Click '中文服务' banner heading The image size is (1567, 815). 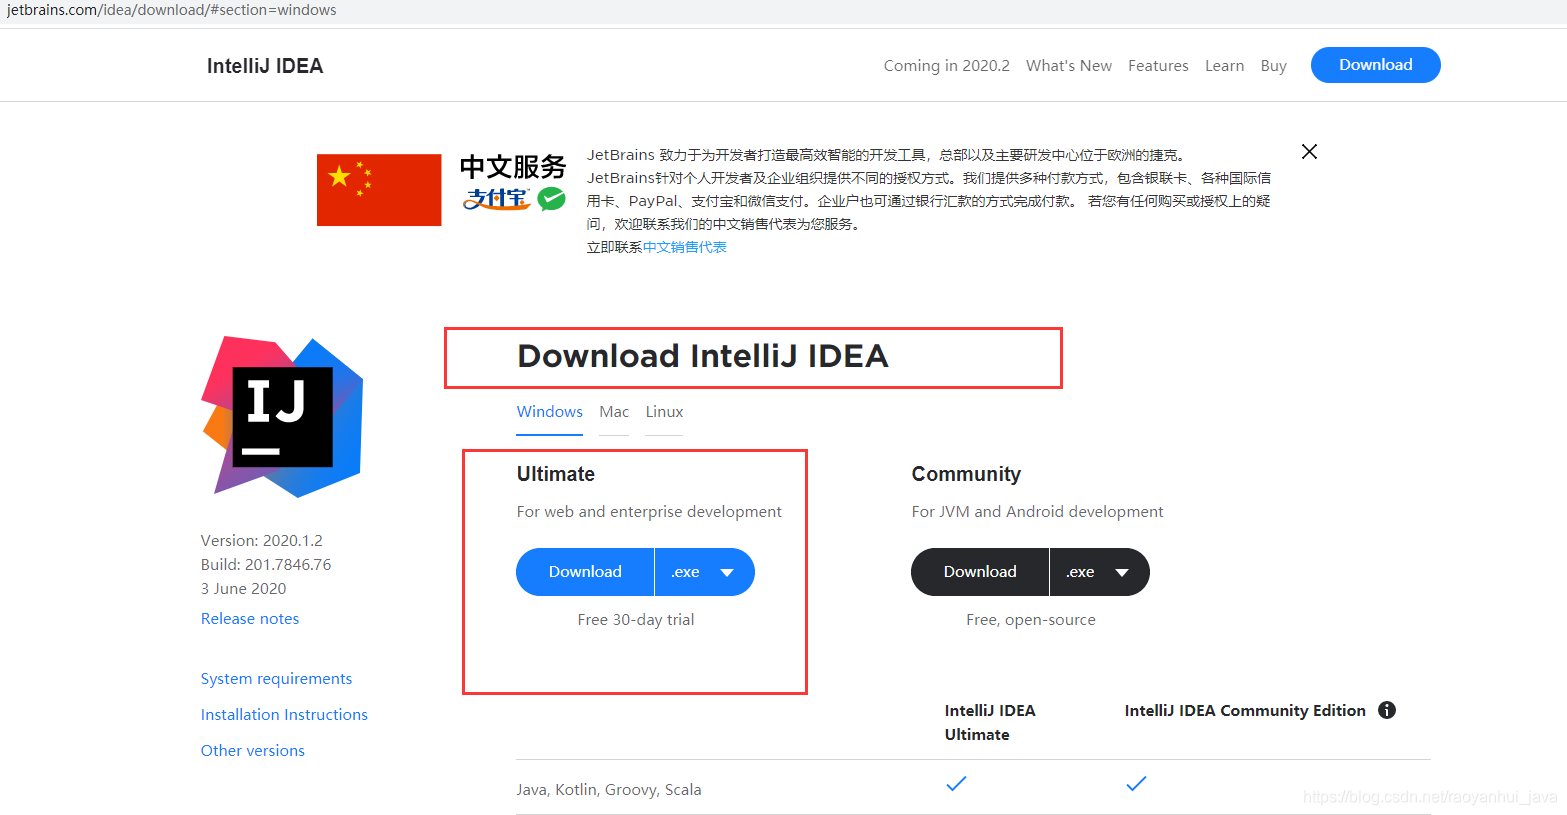click(x=513, y=167)
